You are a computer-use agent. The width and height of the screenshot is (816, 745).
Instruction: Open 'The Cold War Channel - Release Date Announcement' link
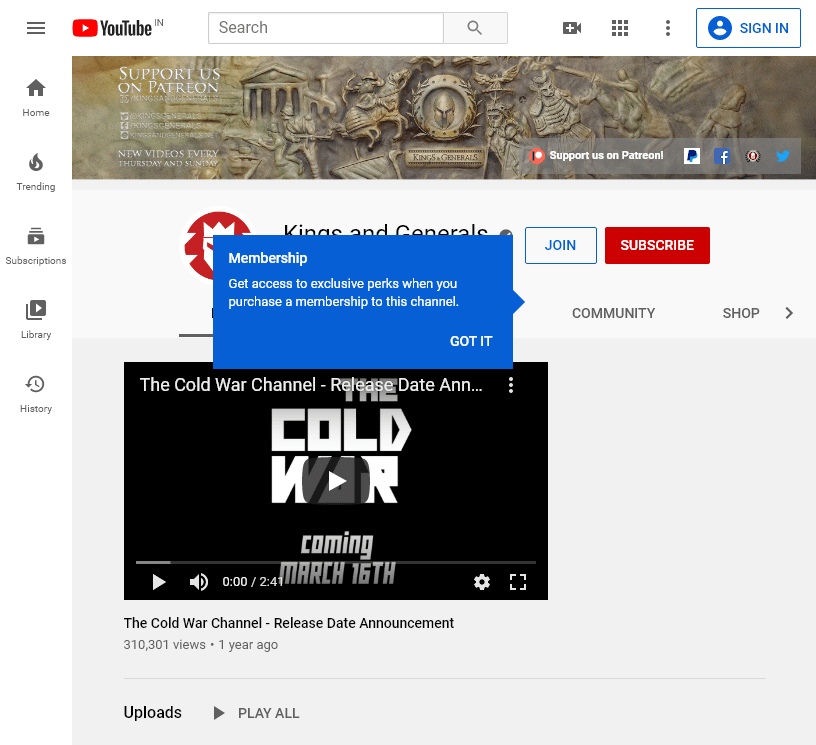pyautogui.click(x=289, y=623)
